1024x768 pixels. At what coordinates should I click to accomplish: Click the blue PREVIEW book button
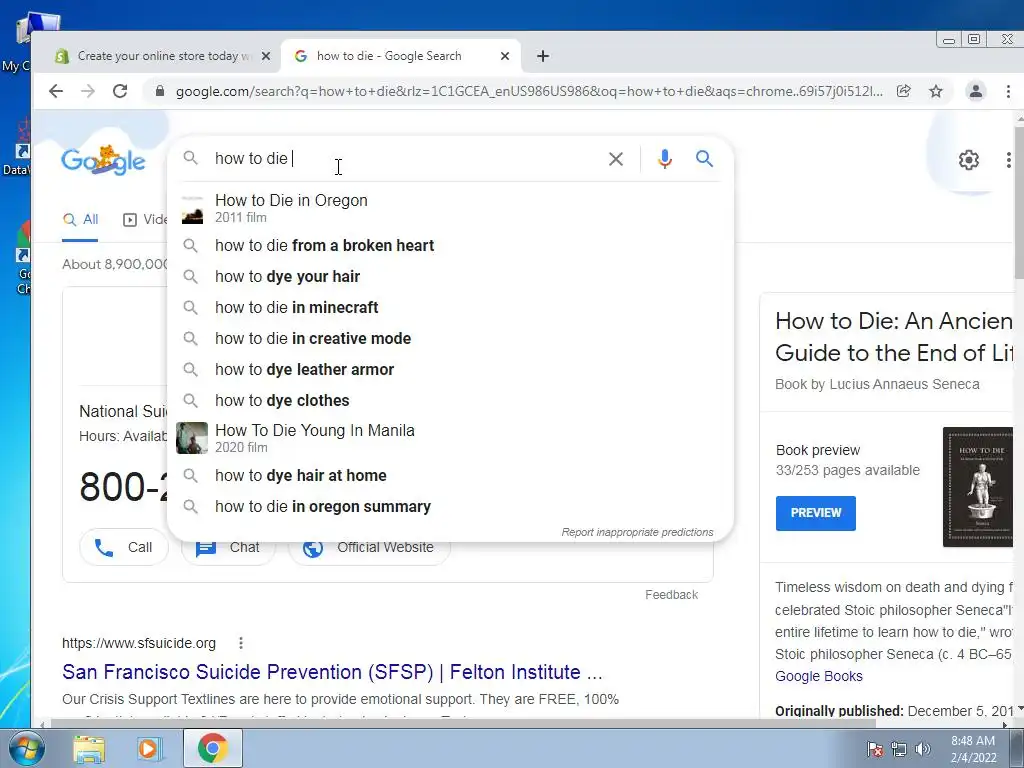[816, 513]
